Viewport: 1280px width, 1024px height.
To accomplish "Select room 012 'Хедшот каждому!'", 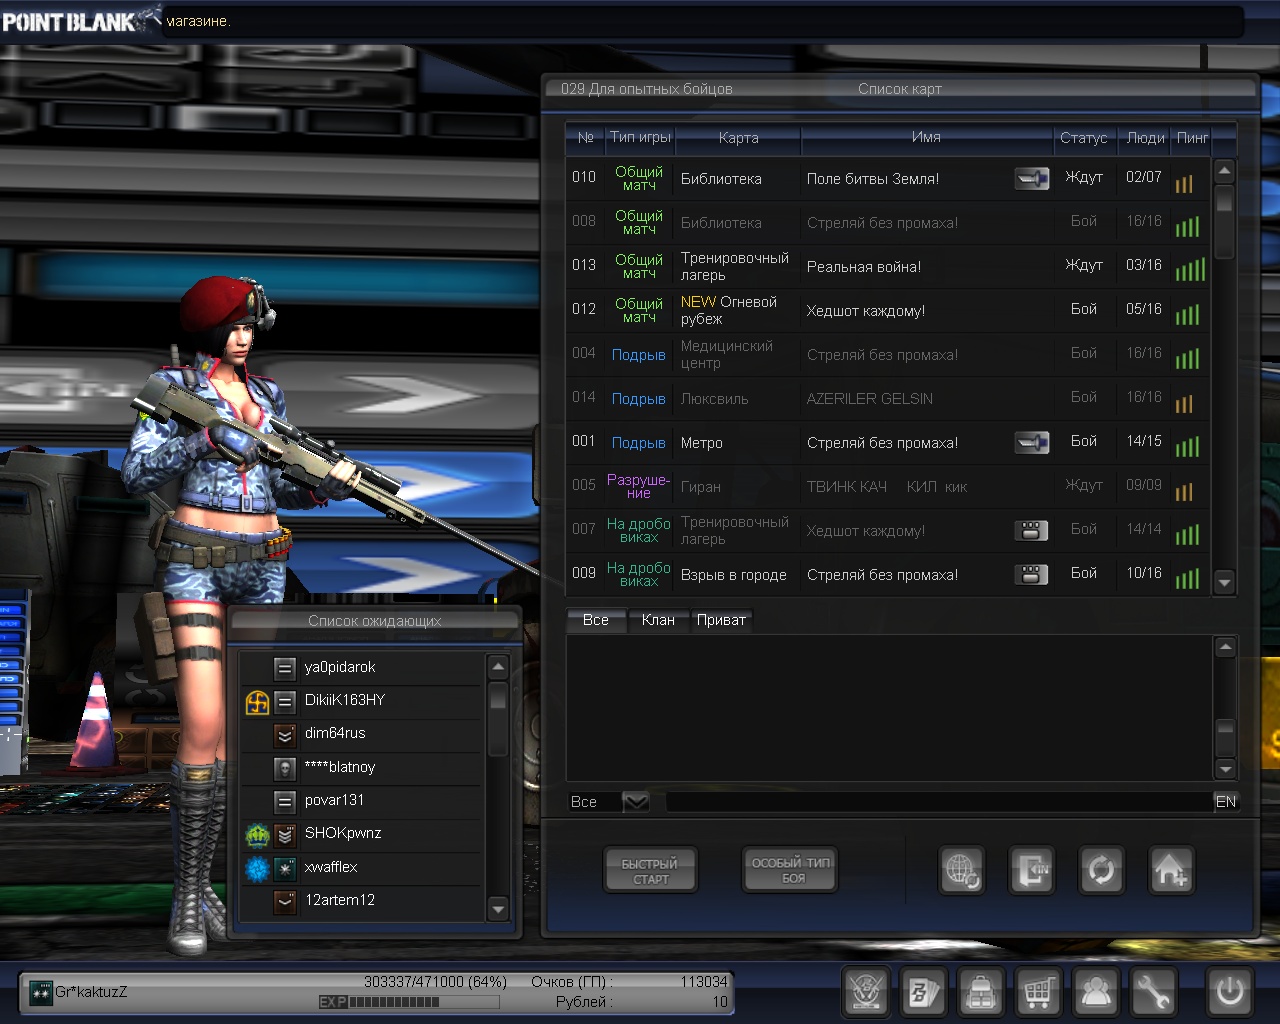I will (x=887, y=311).
